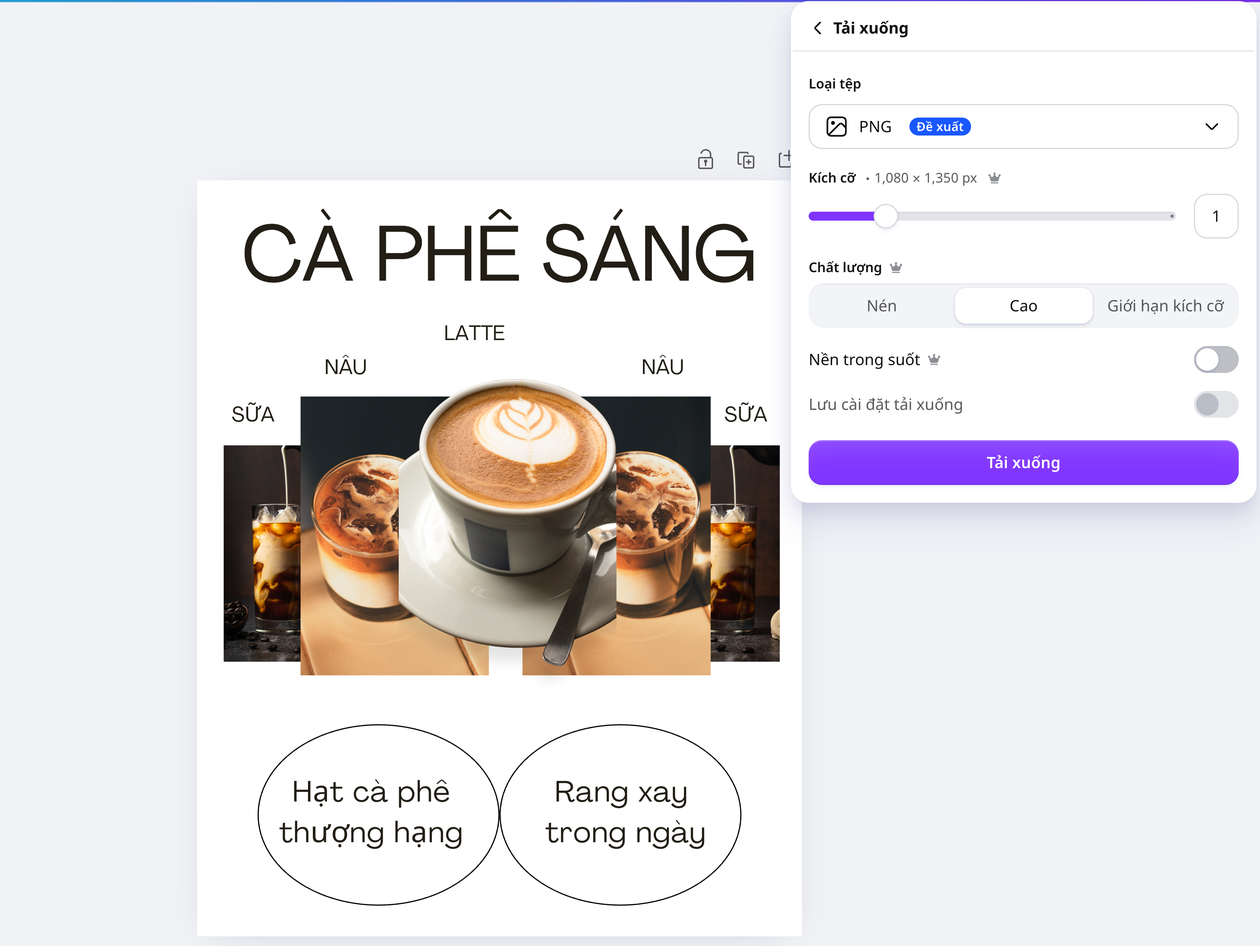Click the Nền trong suốt label

864,360
